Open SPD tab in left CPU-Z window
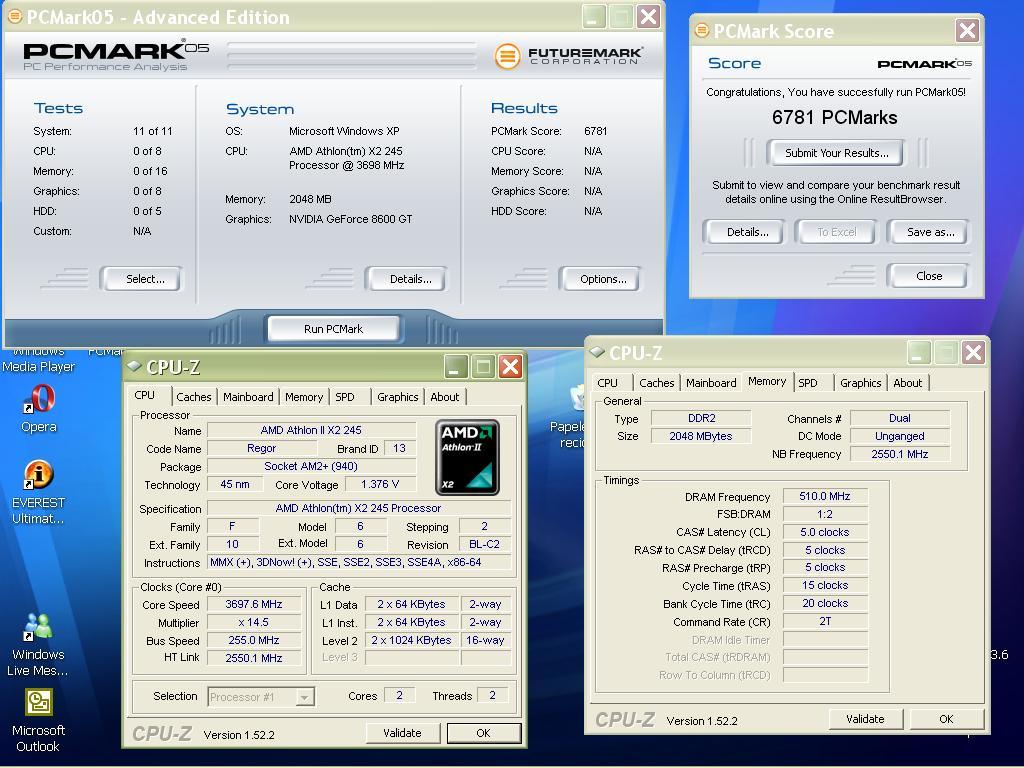The image size is (1024, 768). click(345, 396)
